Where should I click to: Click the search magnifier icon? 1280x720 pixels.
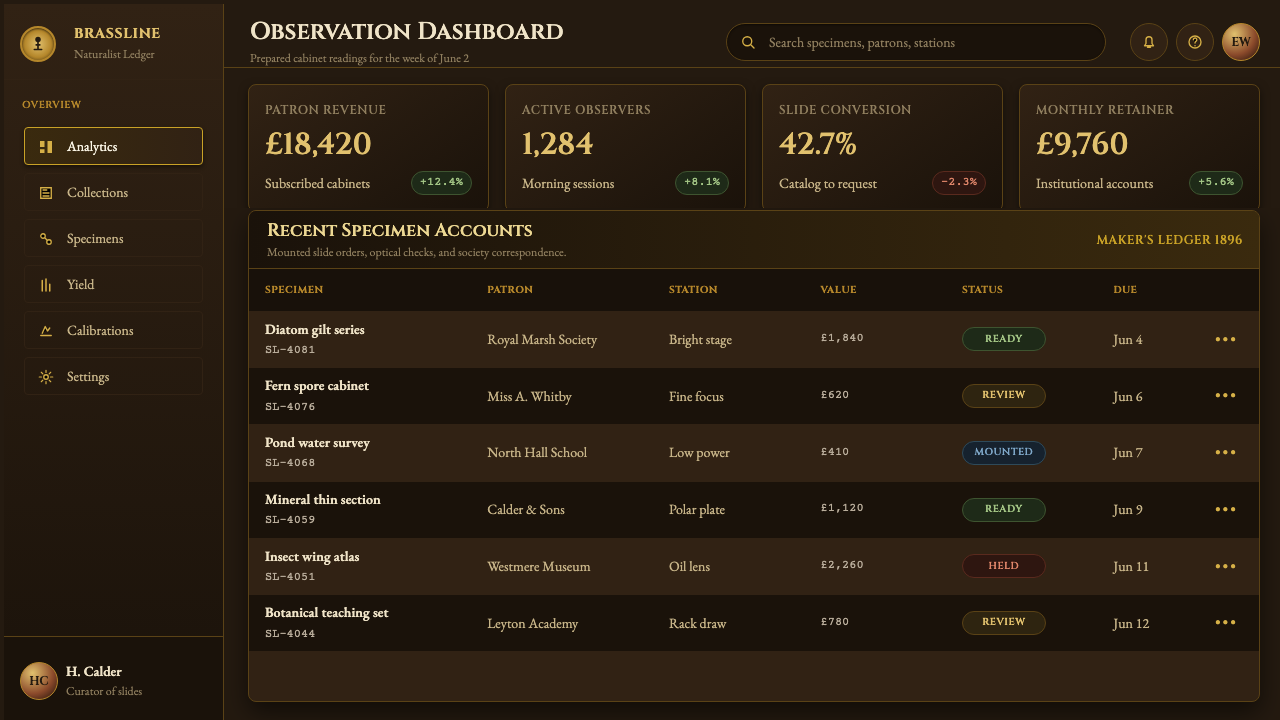[747, 43]
